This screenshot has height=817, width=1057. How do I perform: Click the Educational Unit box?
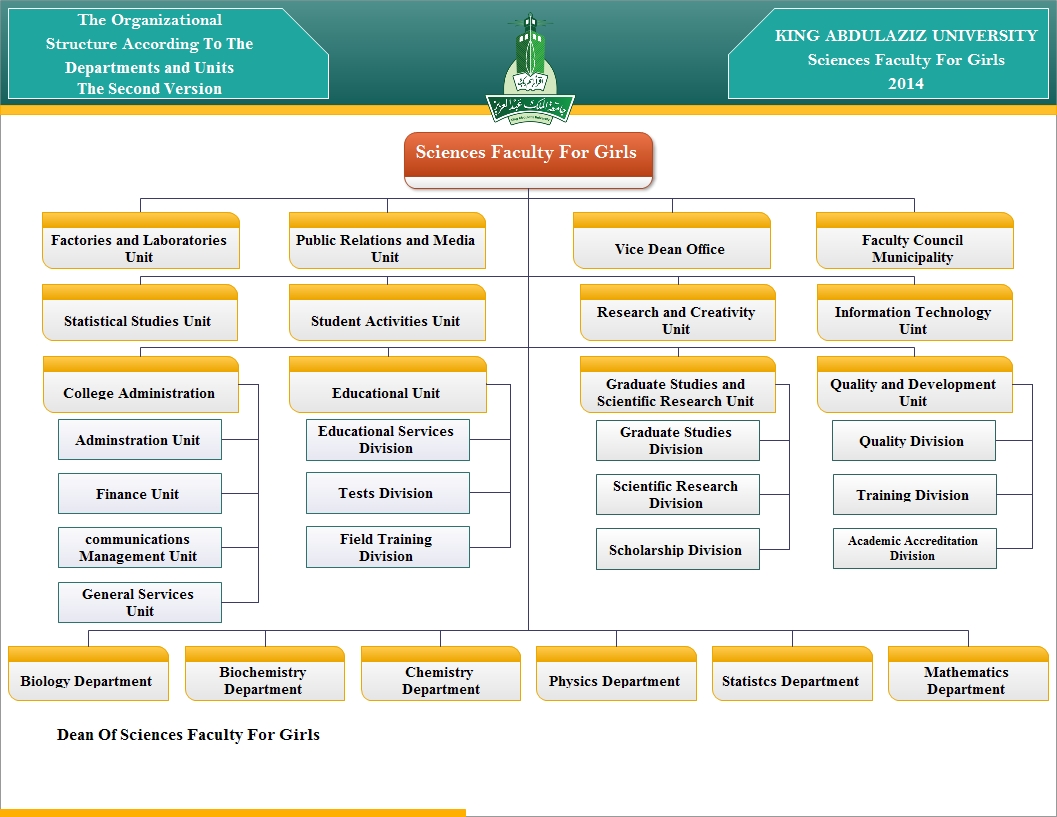coord(388,384)
